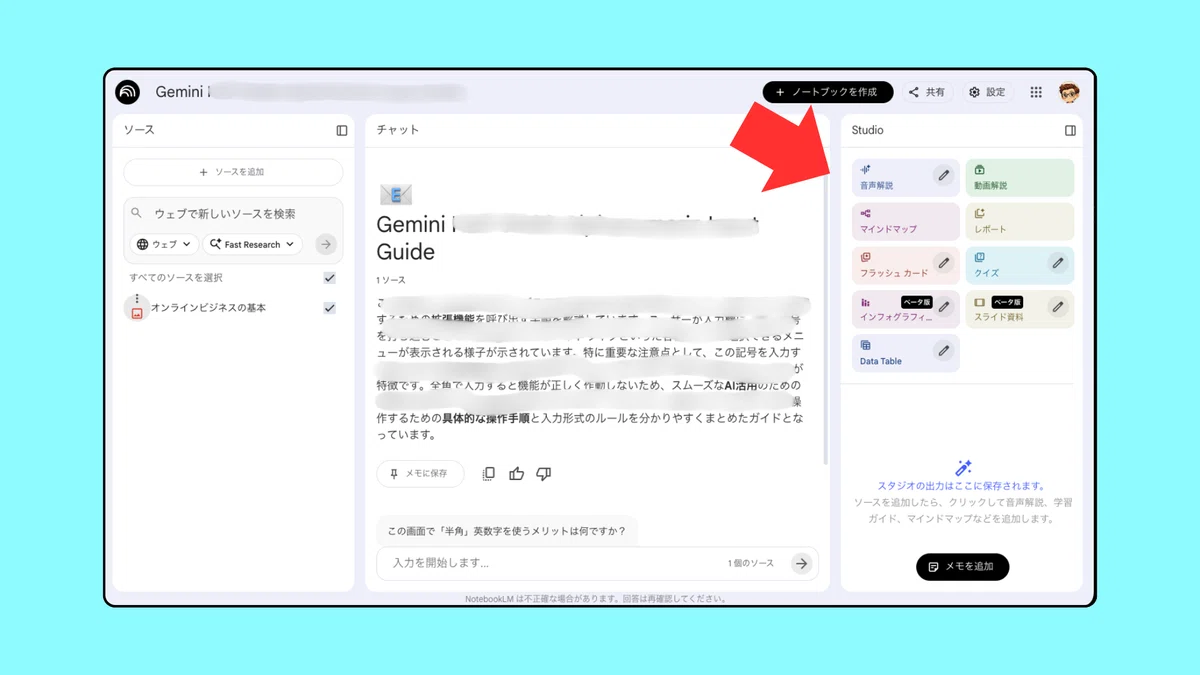
Task: Click the Studio panel header label
Action: tap(867, 130)
